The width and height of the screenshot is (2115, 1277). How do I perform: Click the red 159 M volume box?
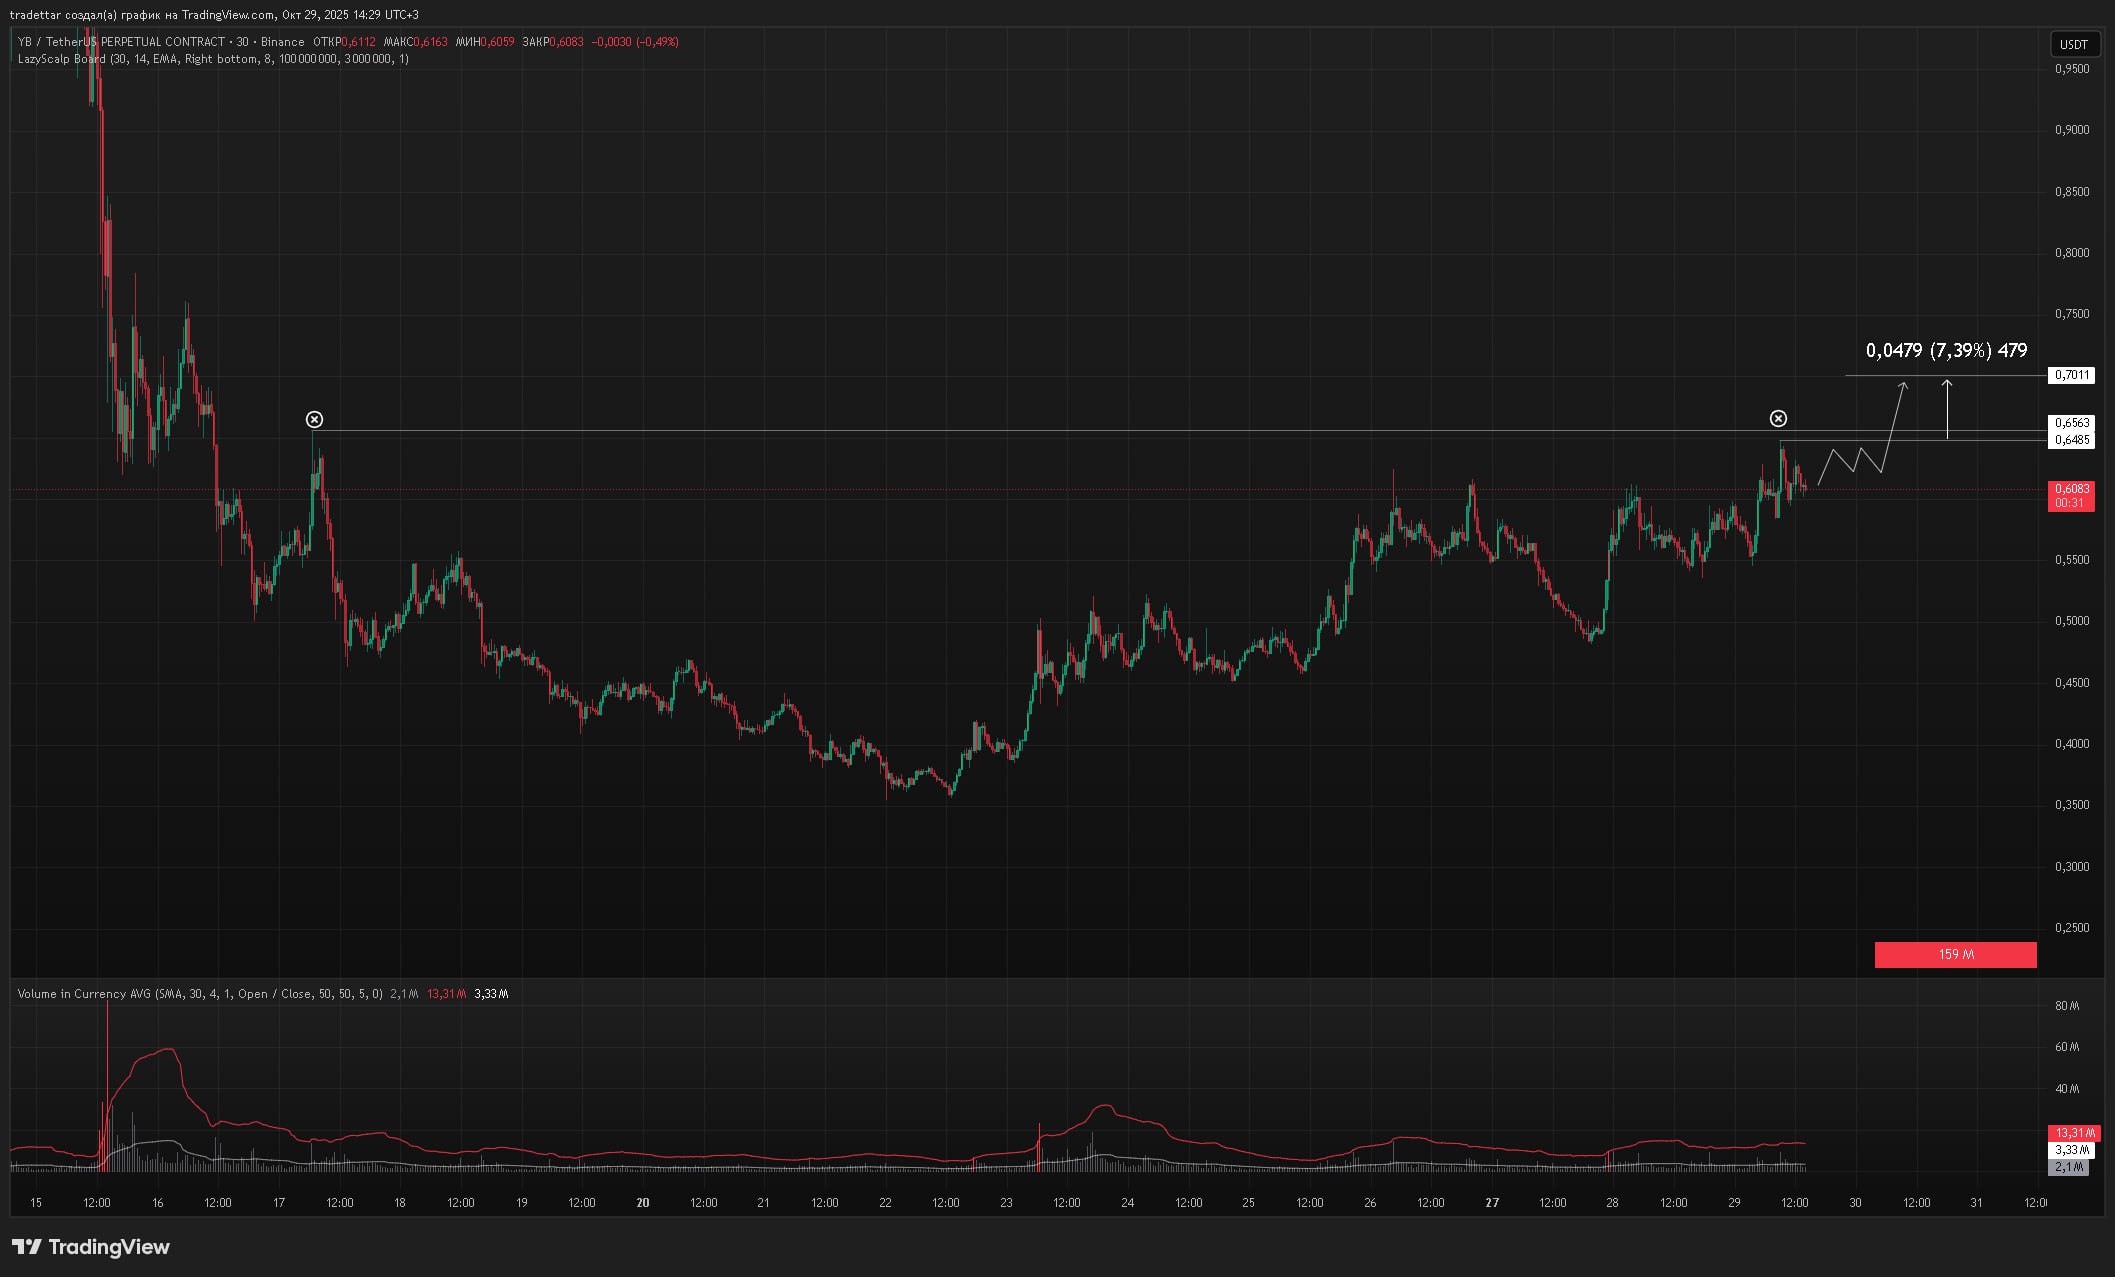(1955, 955)
